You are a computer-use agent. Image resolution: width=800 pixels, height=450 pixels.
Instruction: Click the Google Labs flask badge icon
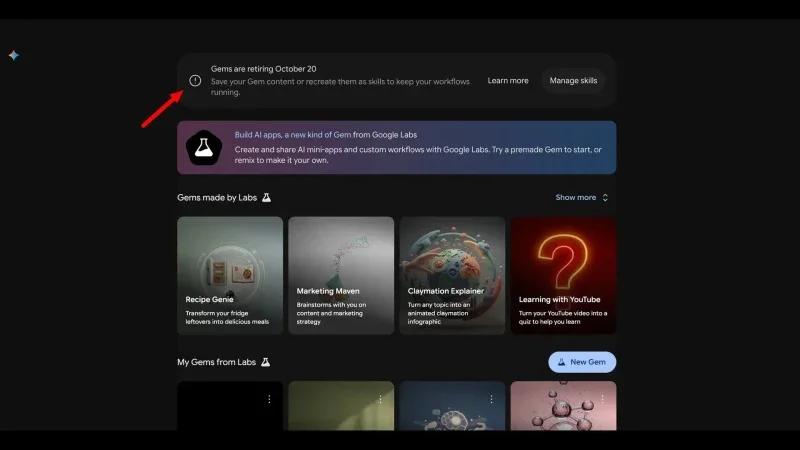pyautogui.click(x=204, y=147)
